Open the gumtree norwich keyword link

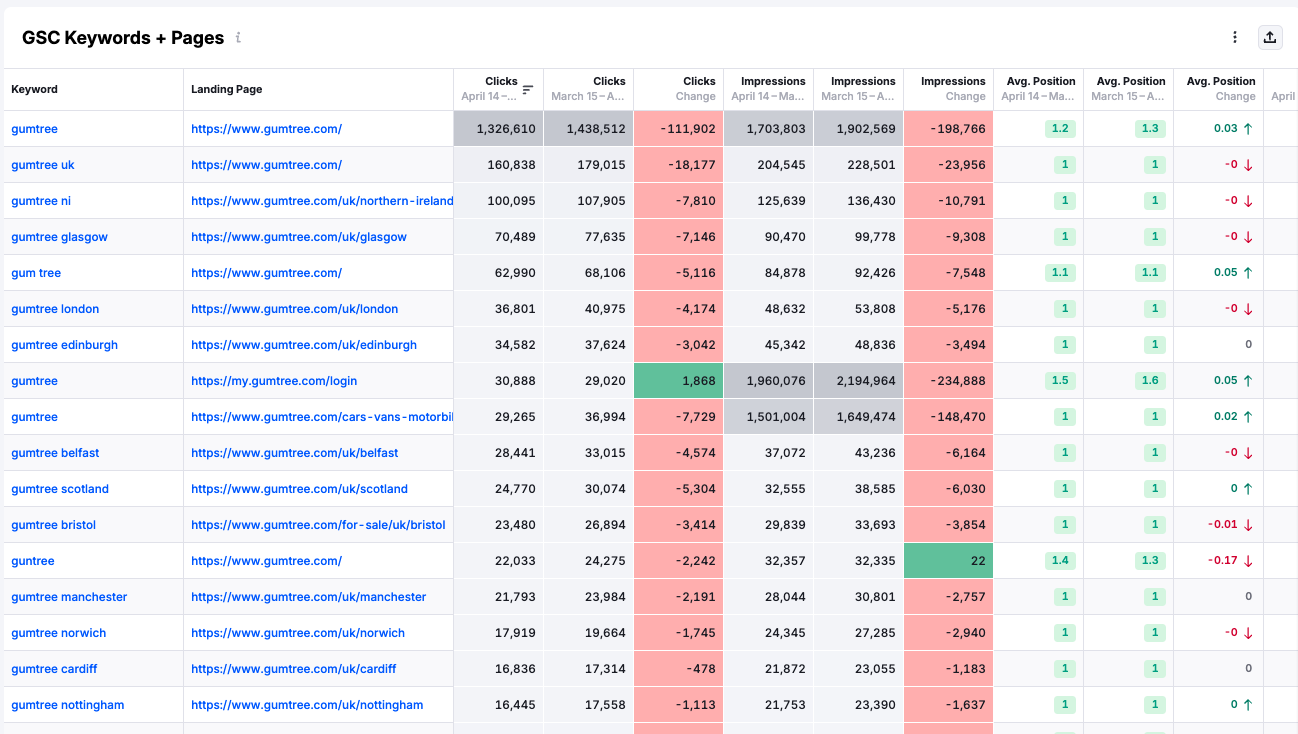[x=59, y=633]
